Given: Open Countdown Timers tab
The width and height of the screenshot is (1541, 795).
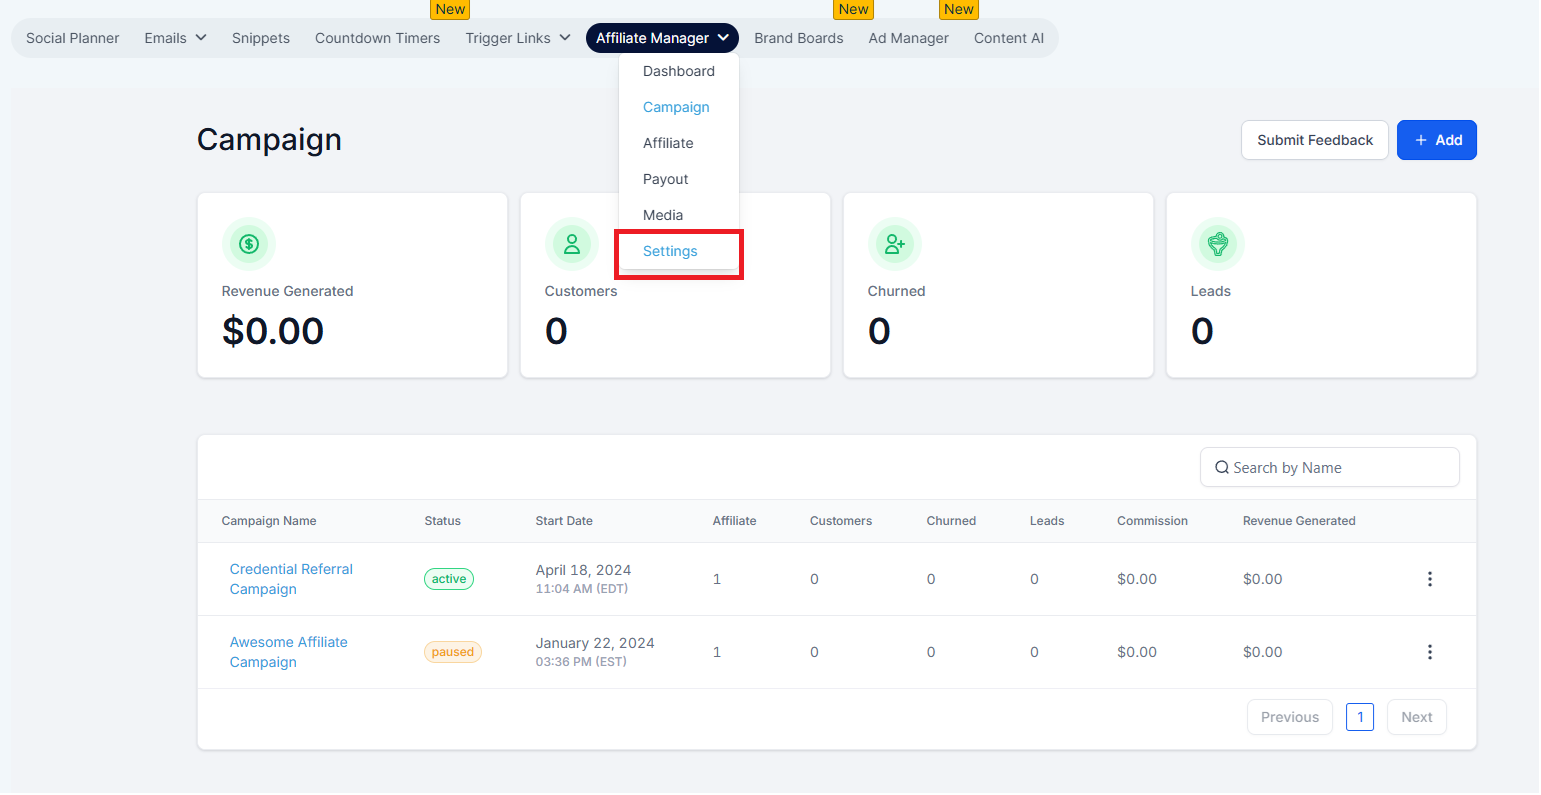Looking at the screenshot, I should pos(377,38).
